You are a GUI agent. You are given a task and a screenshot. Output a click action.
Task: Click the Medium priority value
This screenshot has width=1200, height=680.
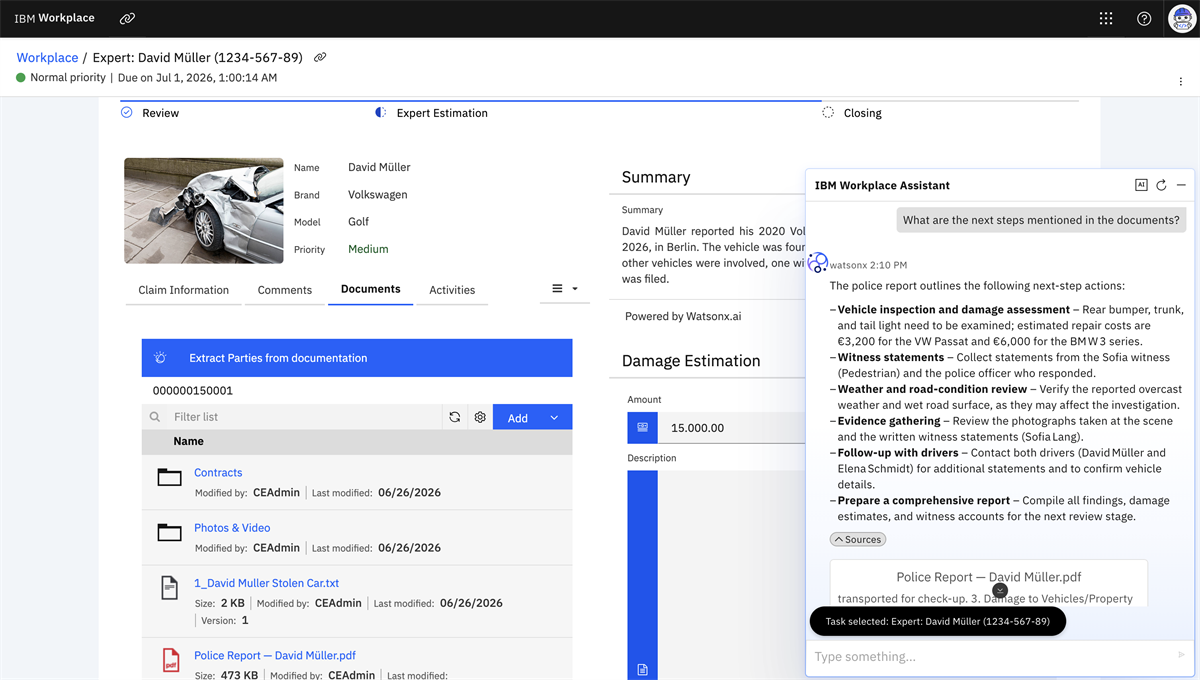[368, 249]
